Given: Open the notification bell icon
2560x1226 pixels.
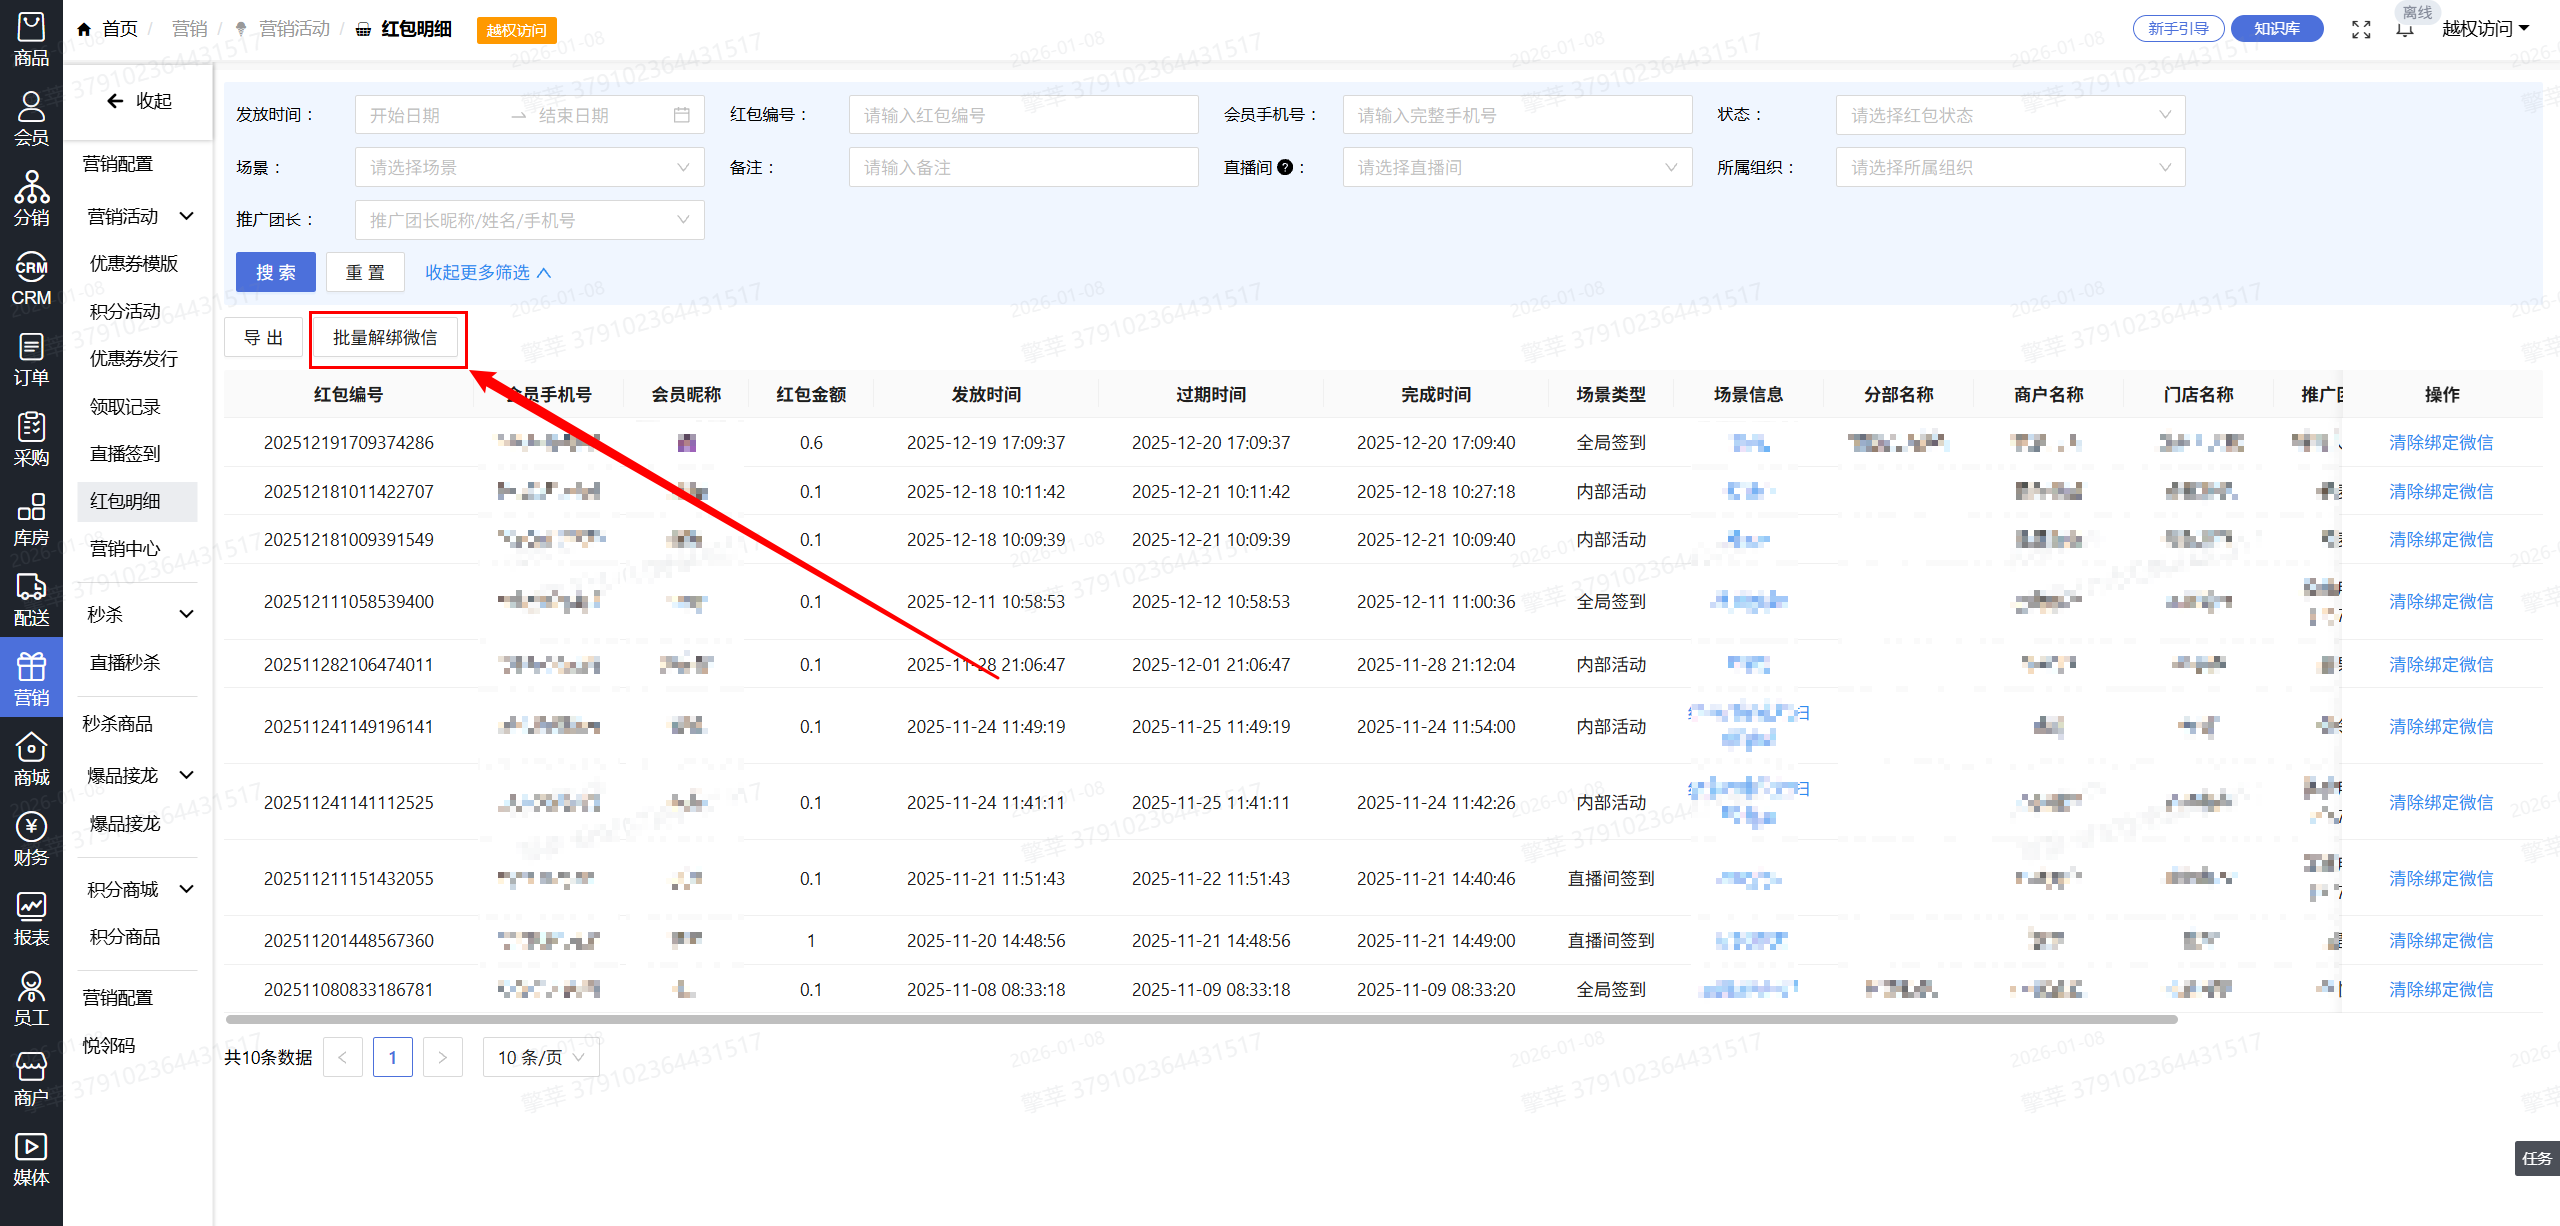Looking at the screenshot, I should (x=2405, y=29).
